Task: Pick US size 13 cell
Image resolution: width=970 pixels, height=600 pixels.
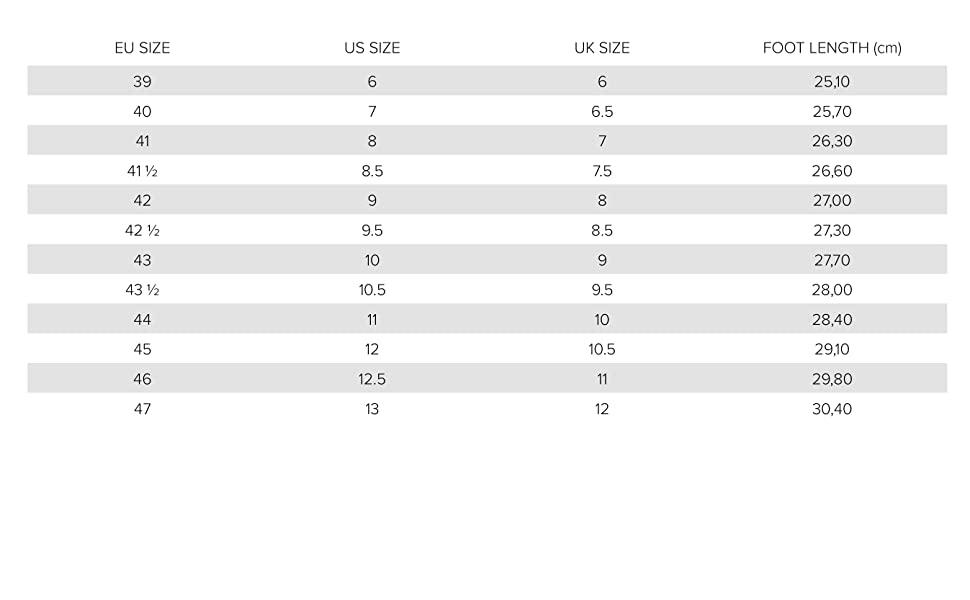Action: (372, 409)
